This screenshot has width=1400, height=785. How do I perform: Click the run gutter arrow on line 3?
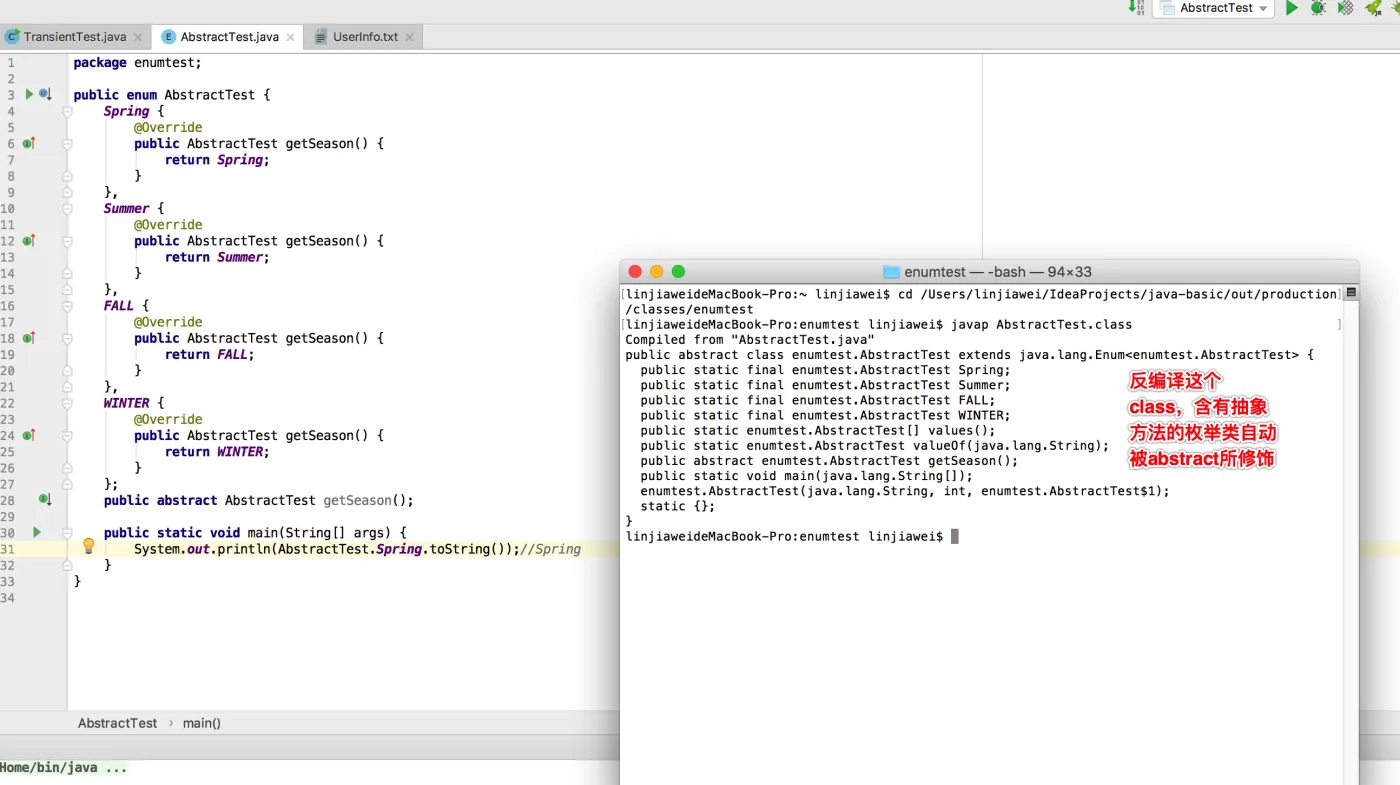click(29, 94)
